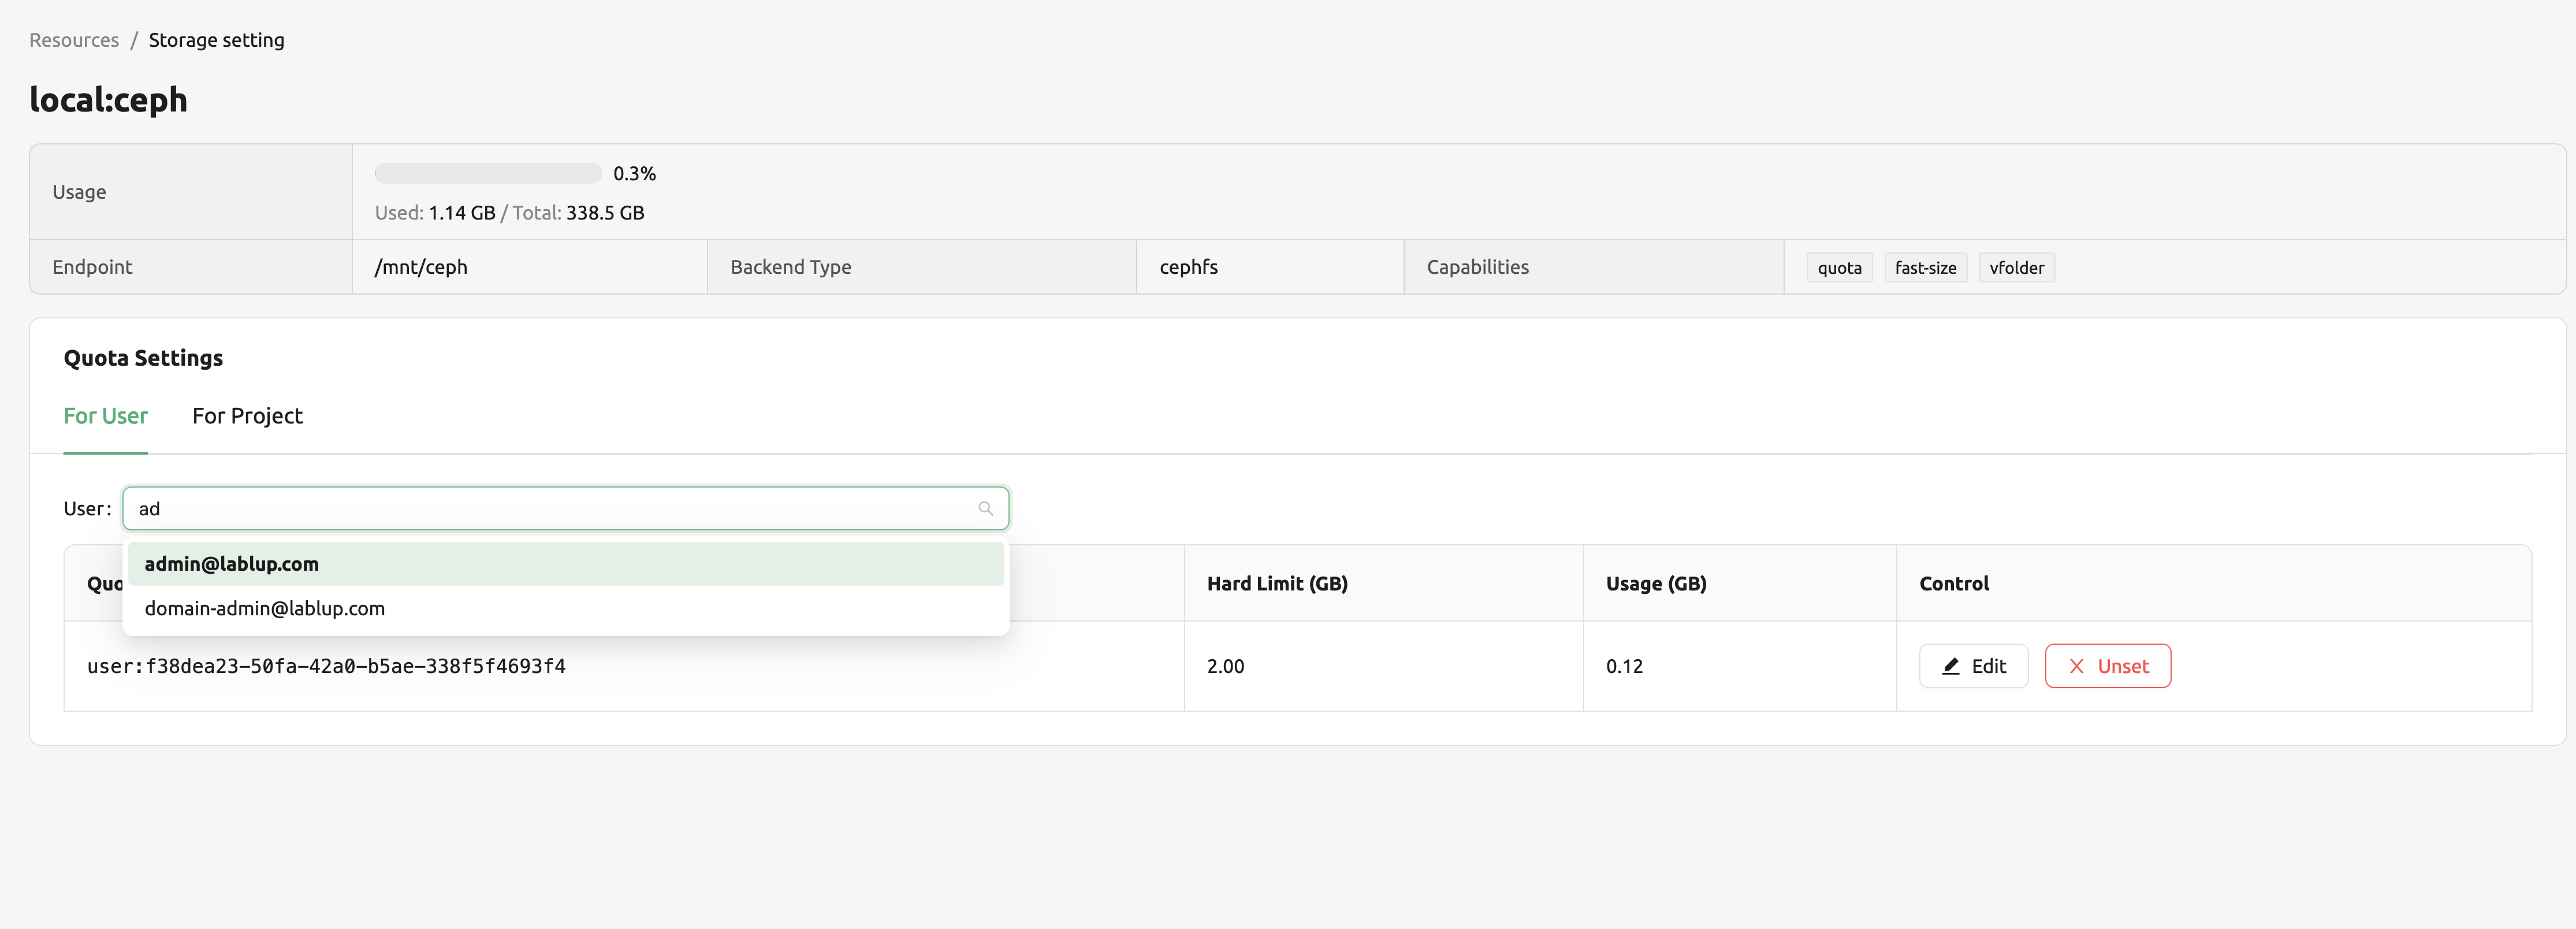
Task: Click the Quota Settings heading
Action: (x=143, y=358)
